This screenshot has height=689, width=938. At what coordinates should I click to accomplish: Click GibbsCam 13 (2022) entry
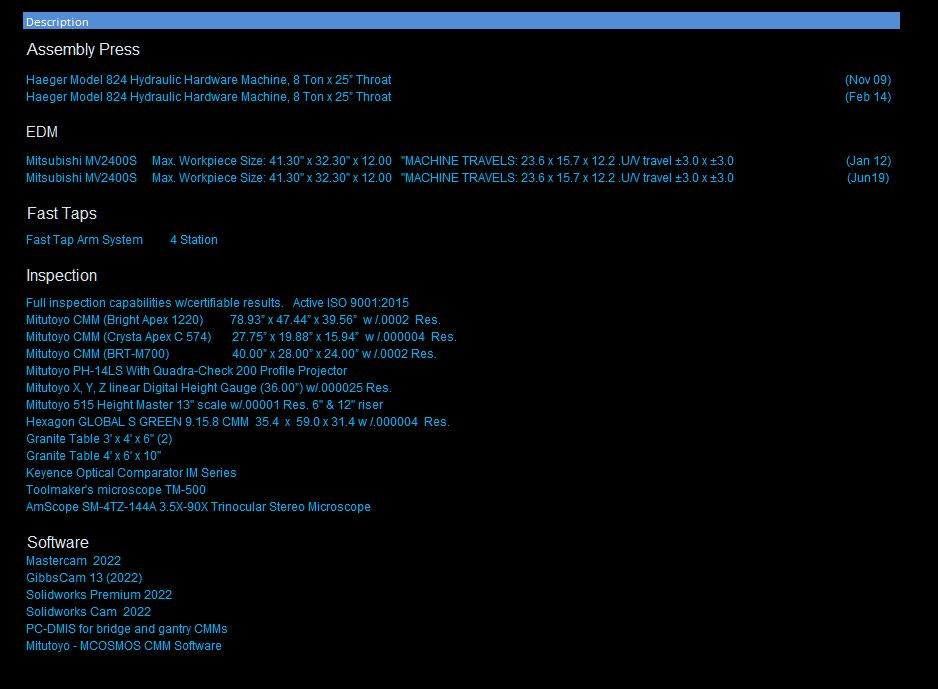[x=84, y=578]
